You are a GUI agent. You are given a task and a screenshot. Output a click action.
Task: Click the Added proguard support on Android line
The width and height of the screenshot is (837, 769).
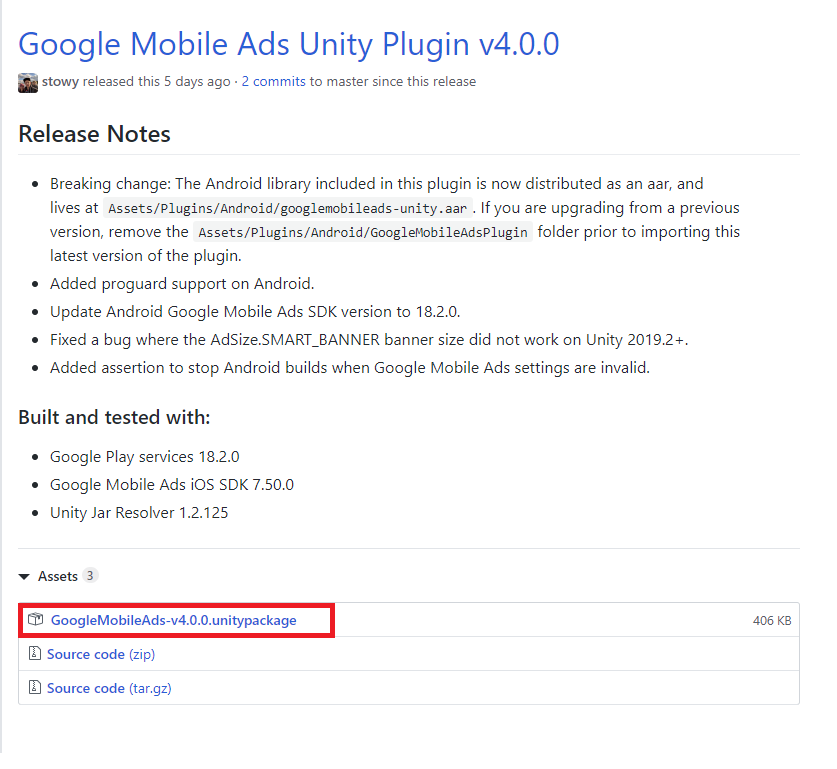[182, 284]
